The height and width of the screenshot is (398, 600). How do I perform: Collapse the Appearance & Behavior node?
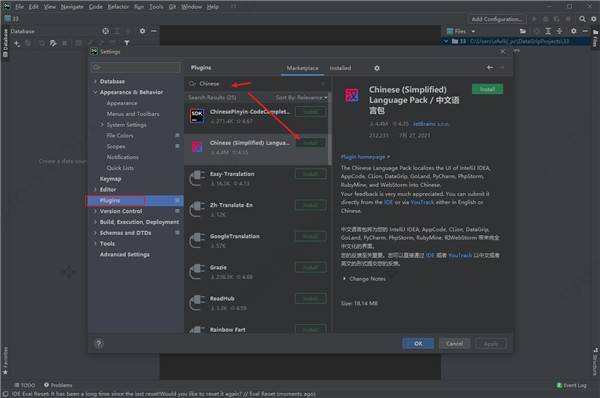click(x=95, y=92)
